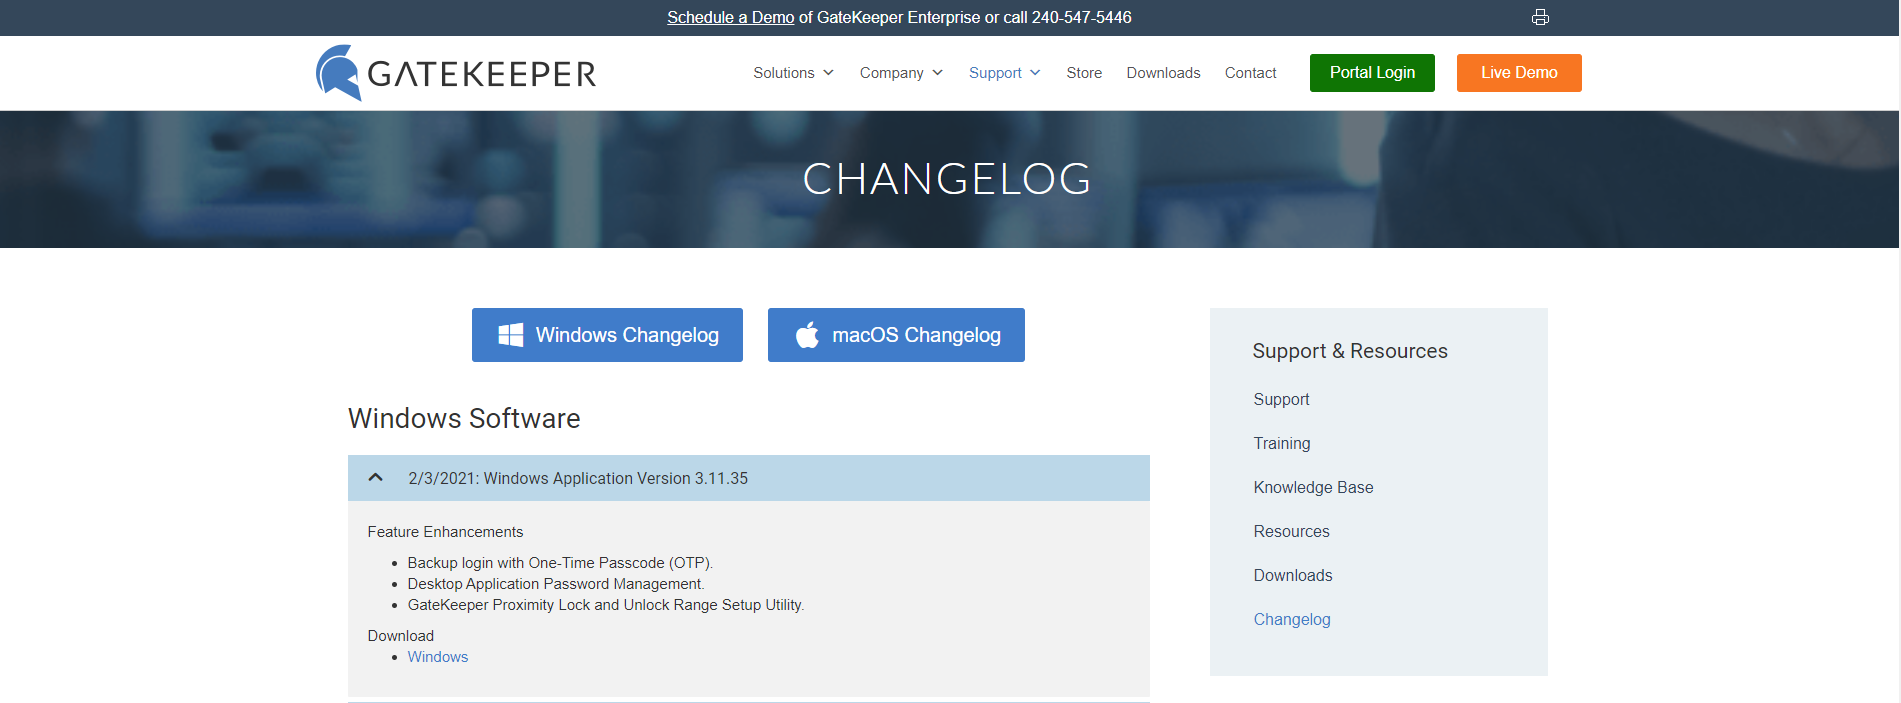Screen dimensions: 1901x703
Task: Open the Support nav menu
Action: click(995, 73)
